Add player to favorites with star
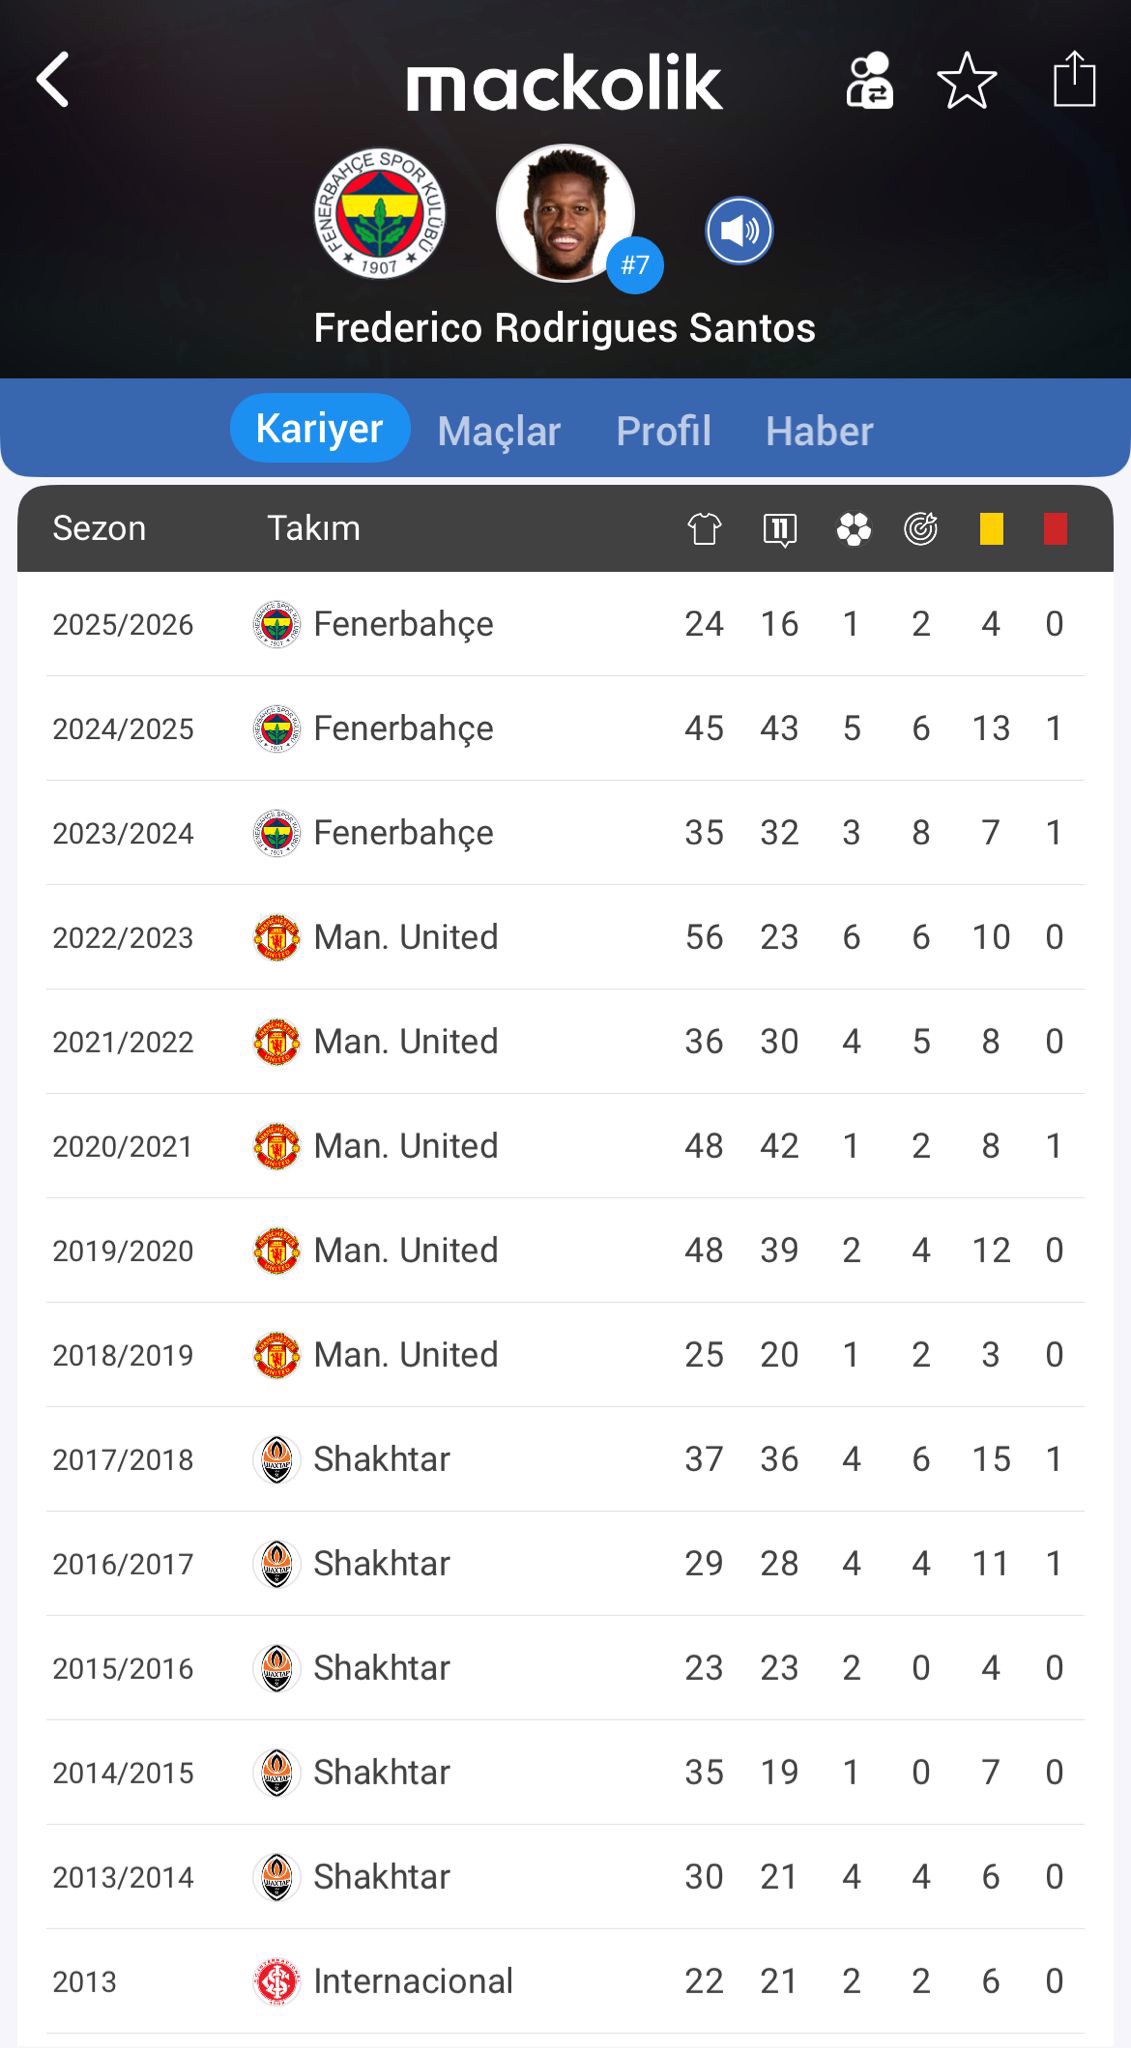The image size is (1131, 2048). coord(966,80)
